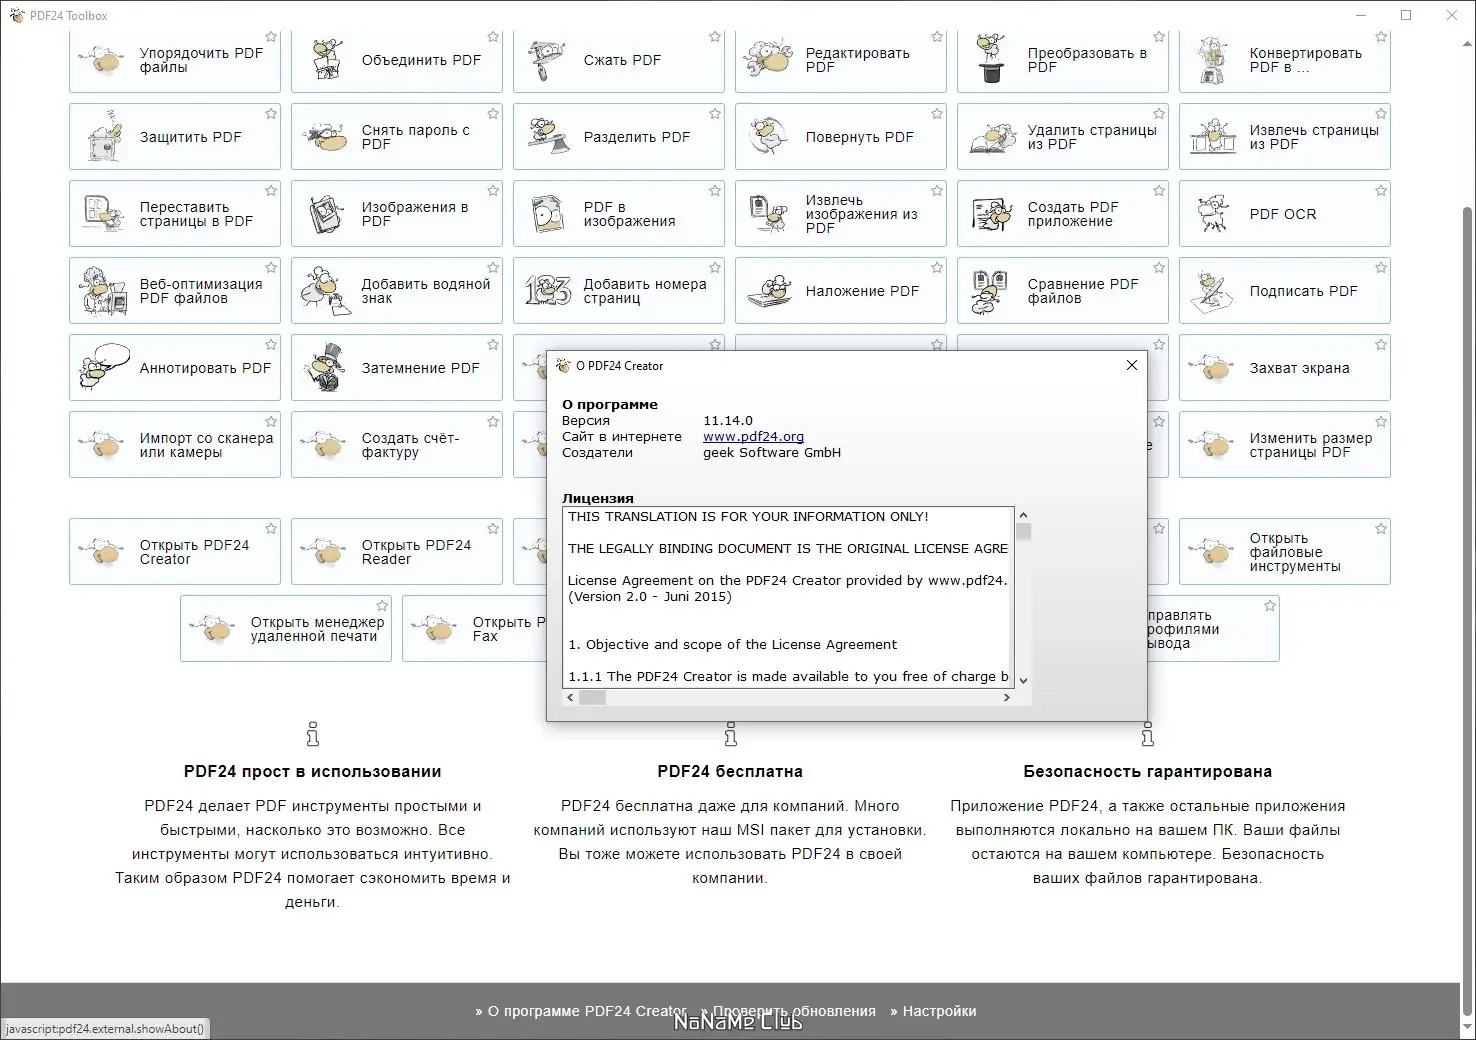The width and height of the screenshot is (1476, 1040).
Task: Favorite the Упорядочить PDF файлы tool star
Action: [271, 37]
